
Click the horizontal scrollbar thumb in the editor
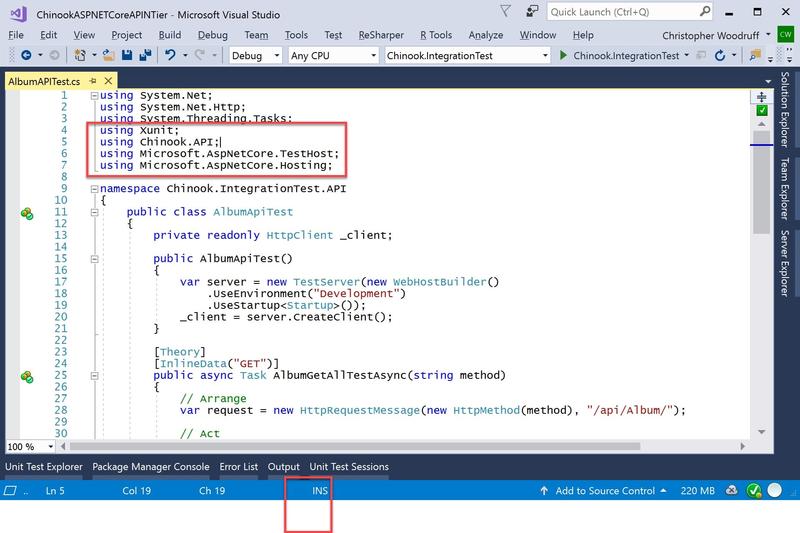coord(355,446)
